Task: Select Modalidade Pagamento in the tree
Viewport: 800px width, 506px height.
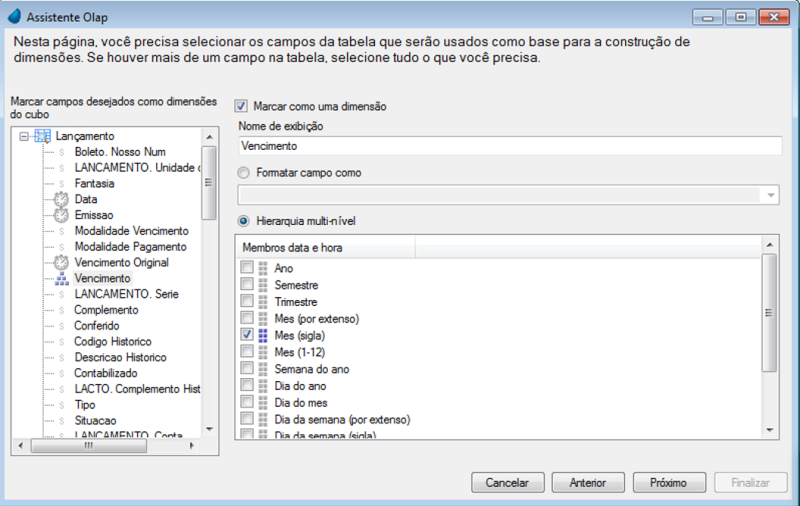Action: (131, 247)
